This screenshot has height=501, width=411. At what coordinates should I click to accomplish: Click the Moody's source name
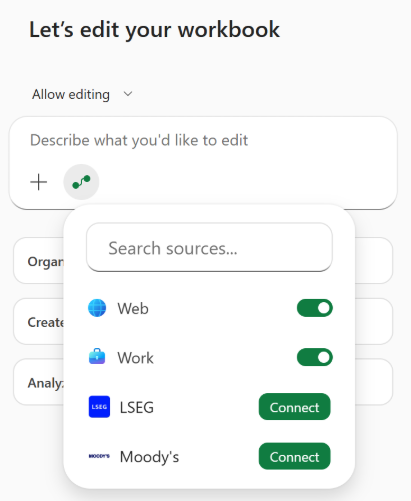[x=149, y=457]
